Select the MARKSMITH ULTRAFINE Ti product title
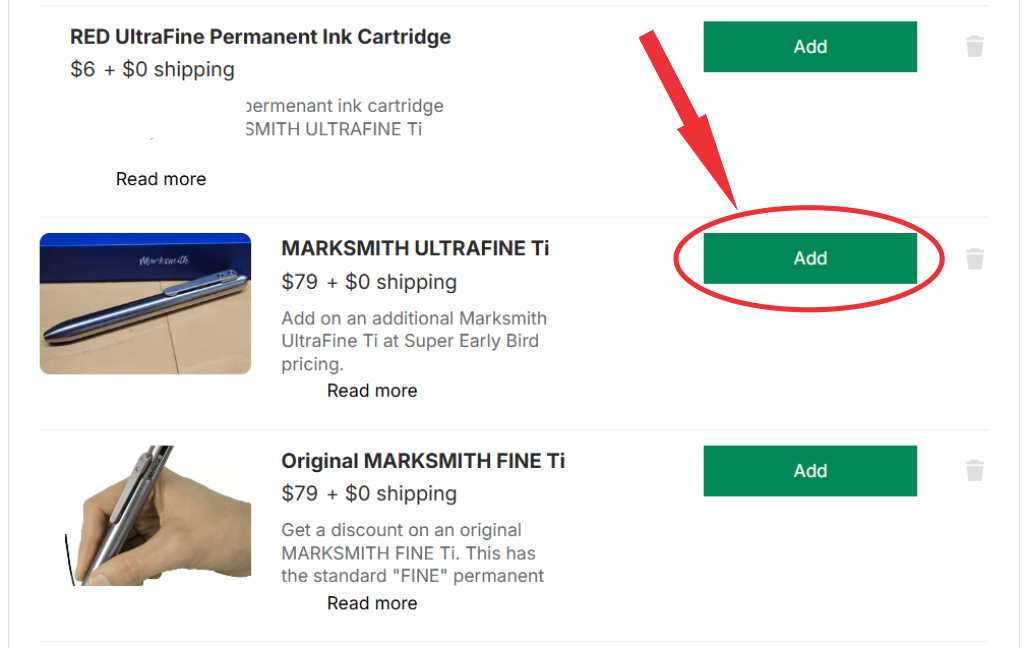The image size is (1024, 648). coord(414,248)
